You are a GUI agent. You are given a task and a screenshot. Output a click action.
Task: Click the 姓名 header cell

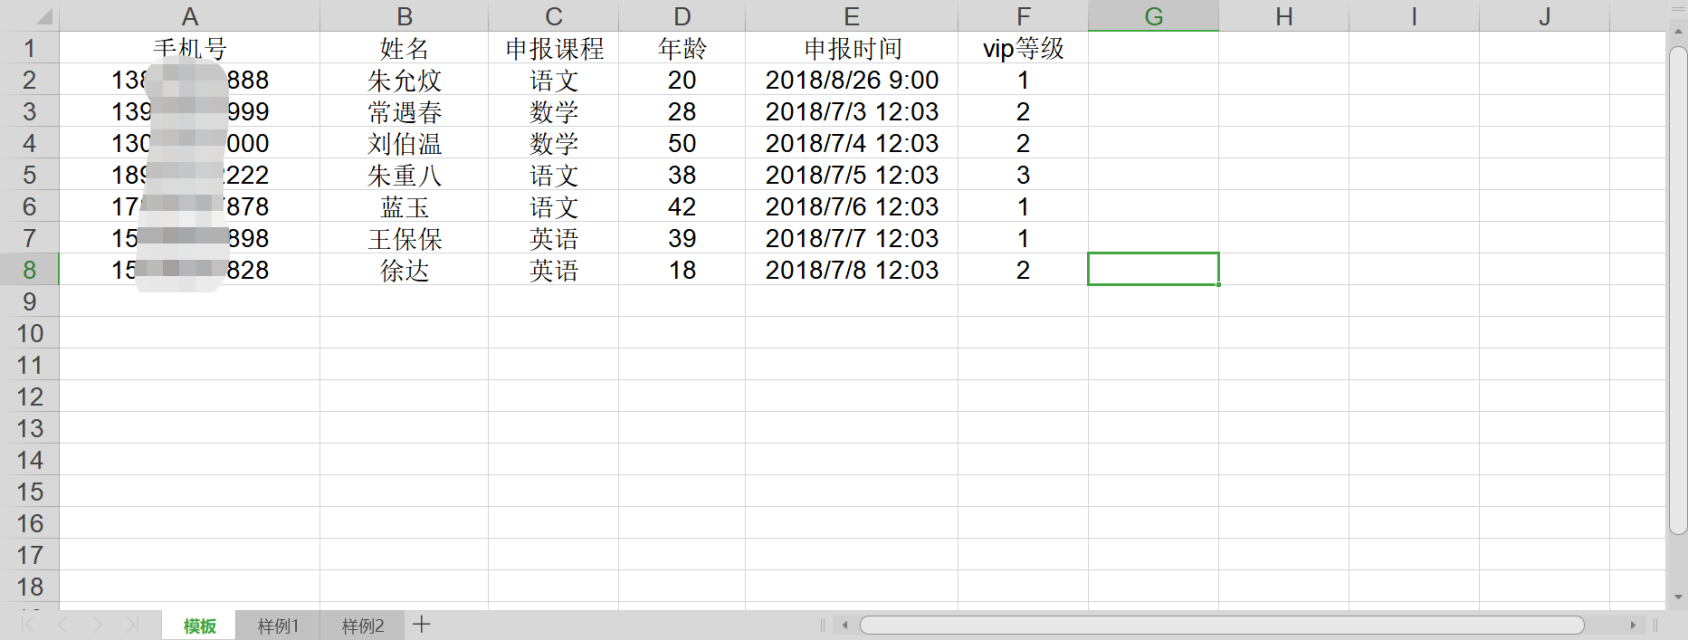click(x=404, y=48)
